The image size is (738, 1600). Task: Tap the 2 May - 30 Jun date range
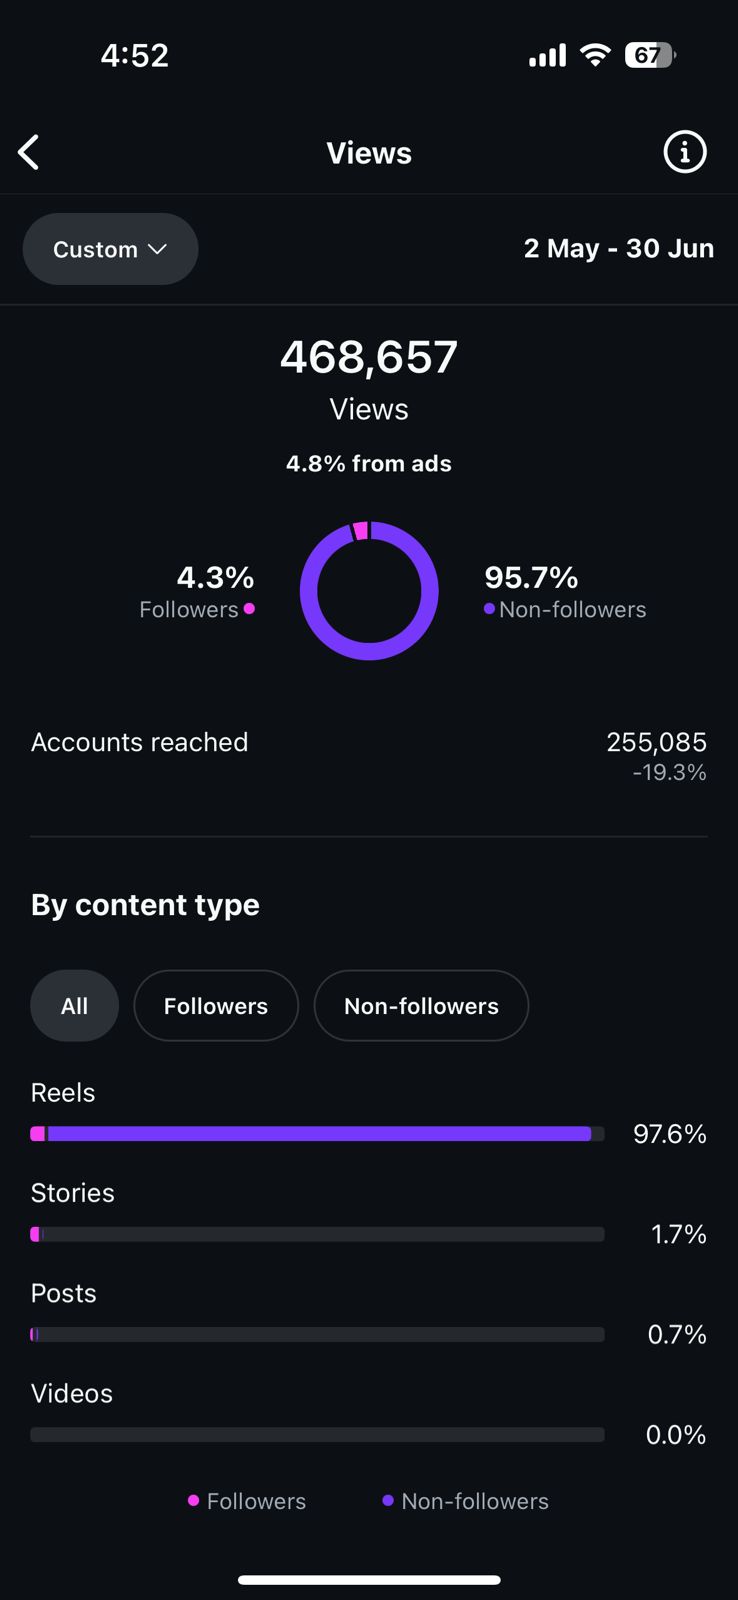pos(619,248)
